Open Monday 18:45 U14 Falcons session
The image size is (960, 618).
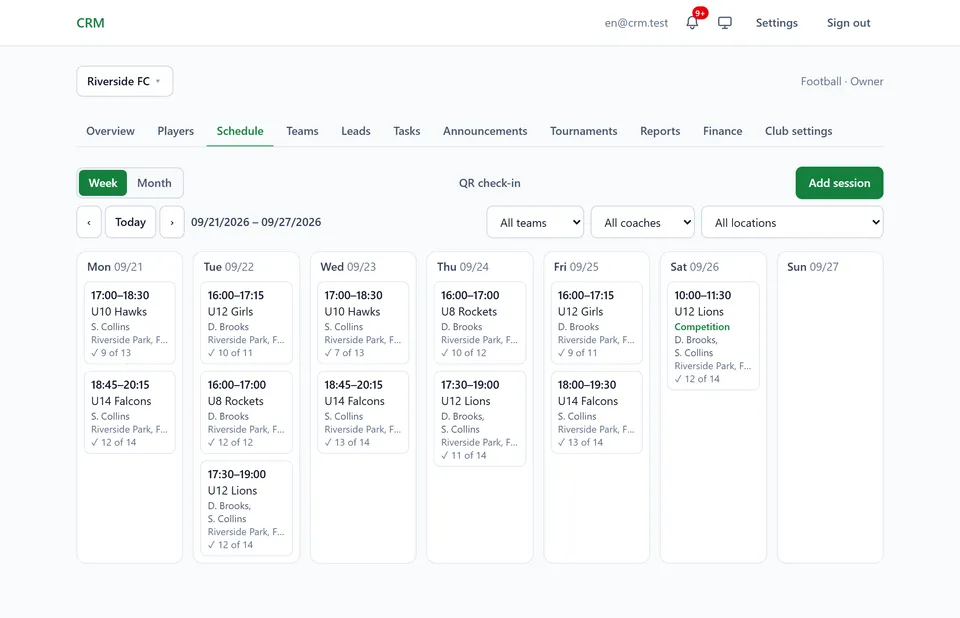130,412
